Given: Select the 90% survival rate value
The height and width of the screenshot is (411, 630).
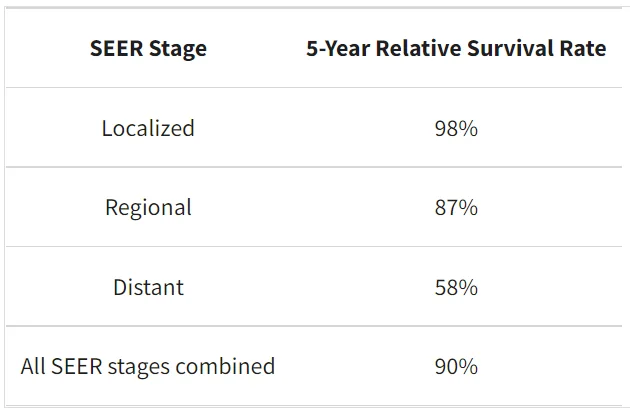Looking at the screenshot, I should [x=456, y=366].
